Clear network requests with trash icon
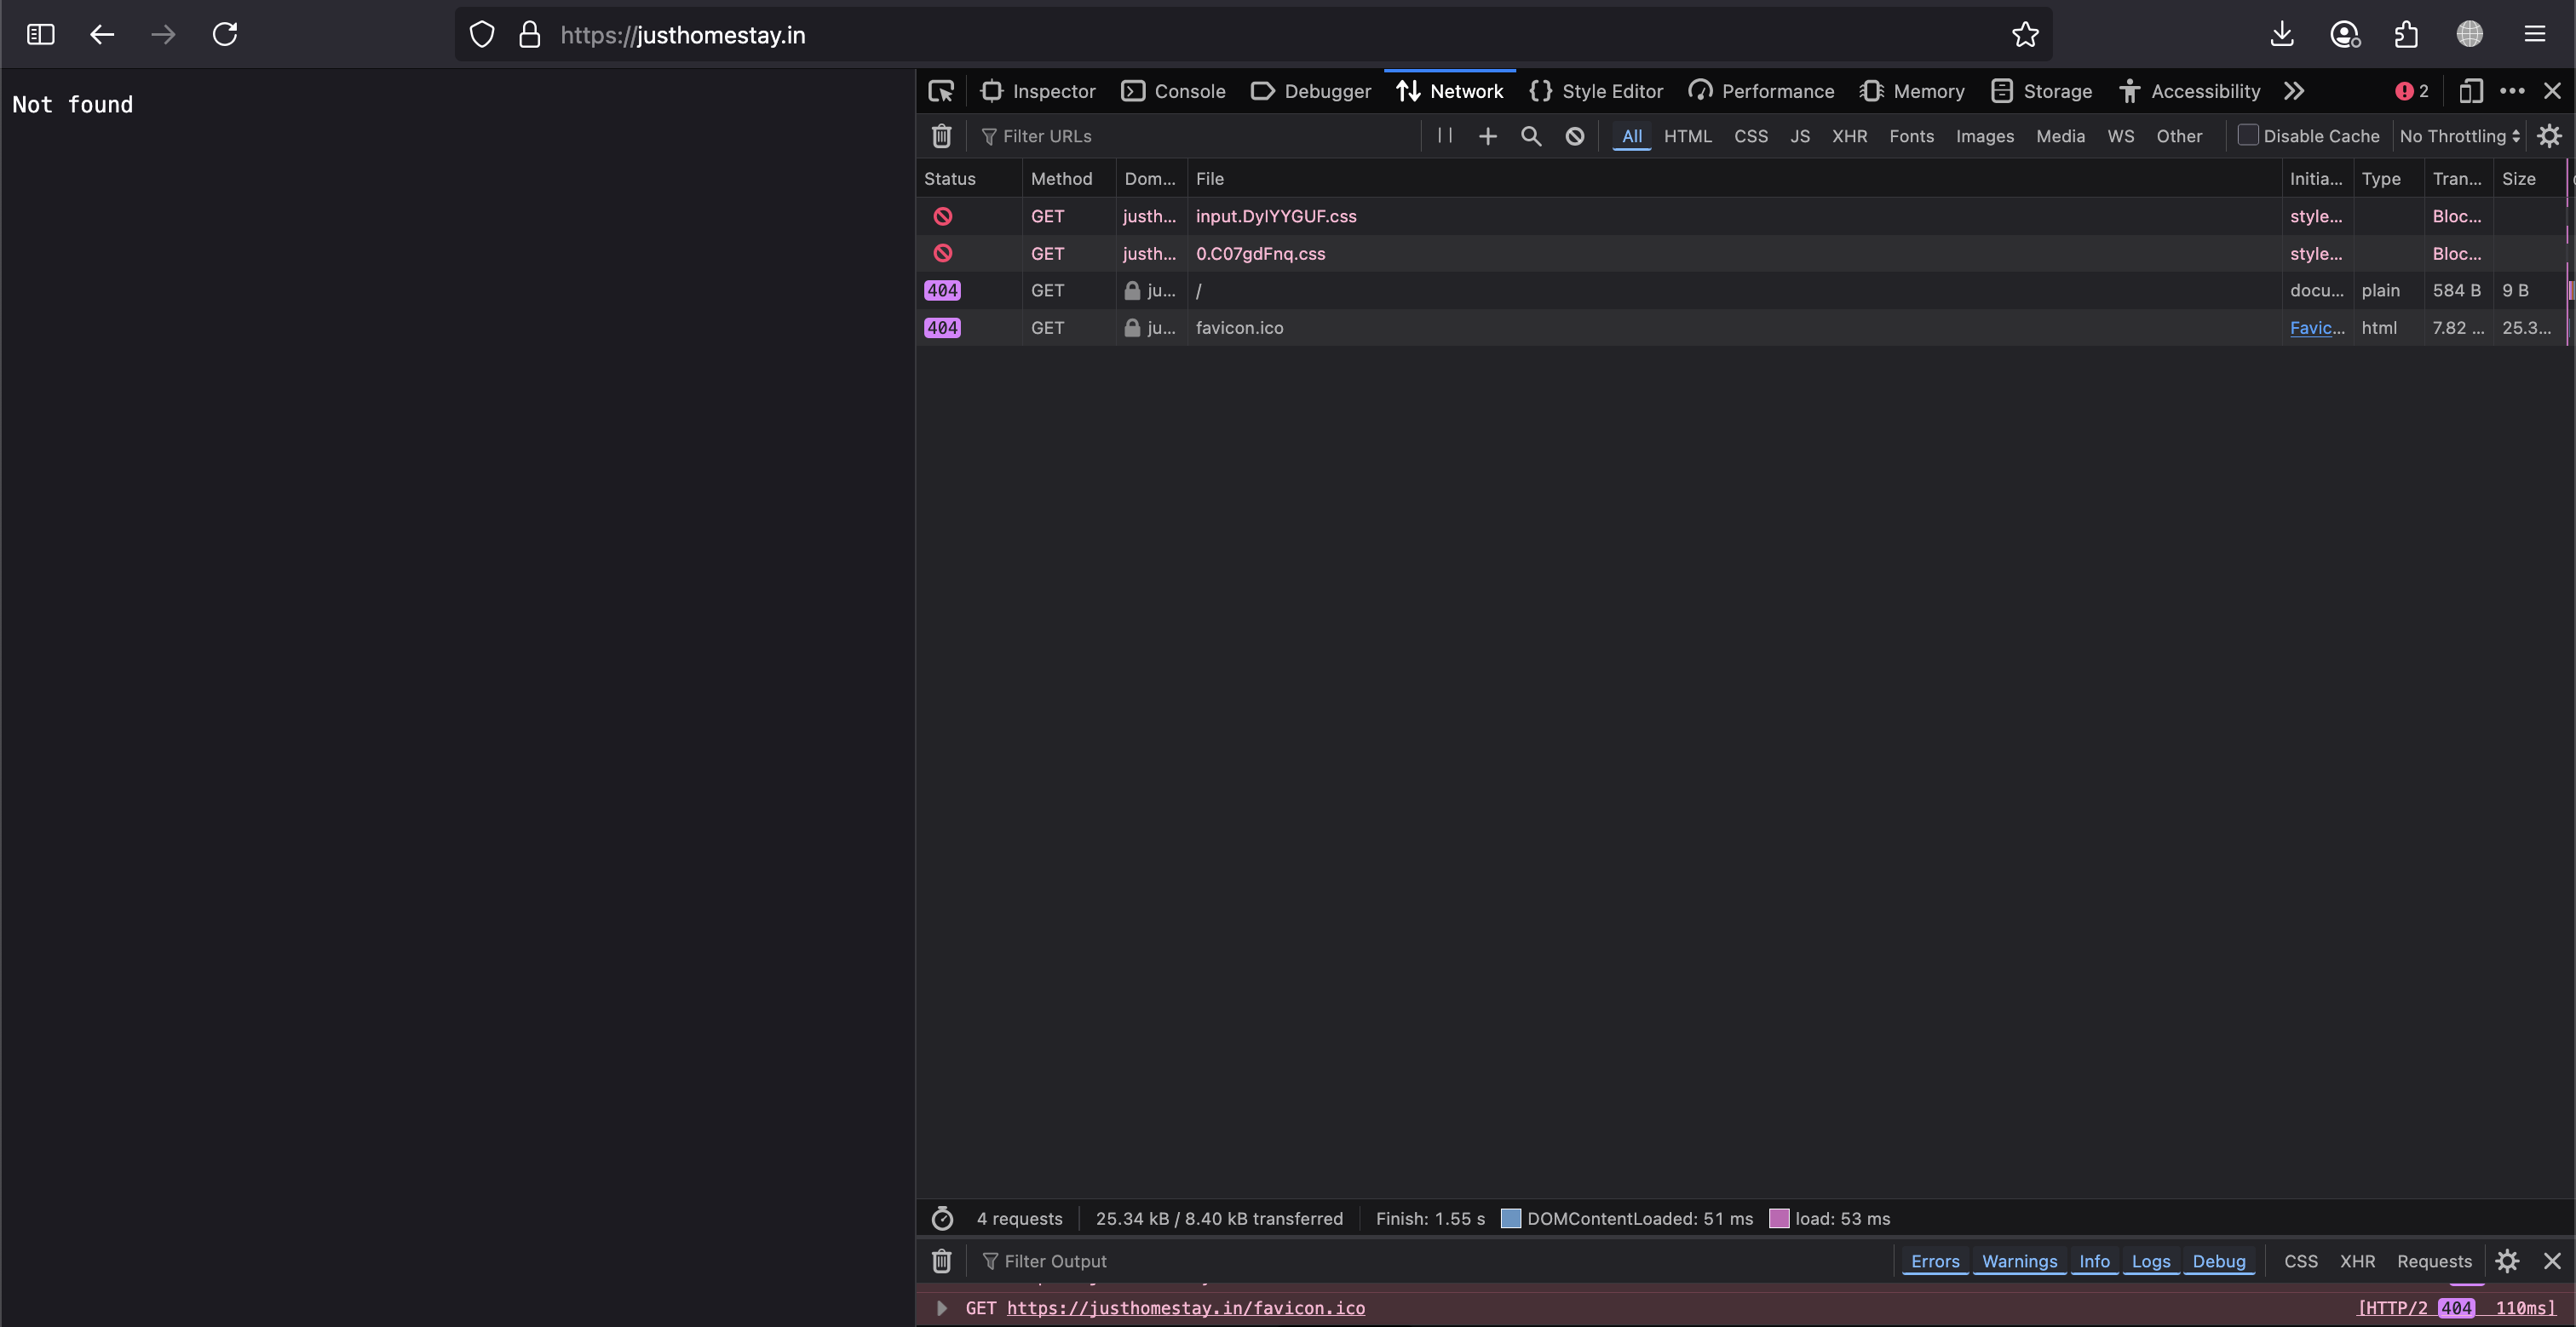Screen dimensions: 2576x1327 (941, 136)
